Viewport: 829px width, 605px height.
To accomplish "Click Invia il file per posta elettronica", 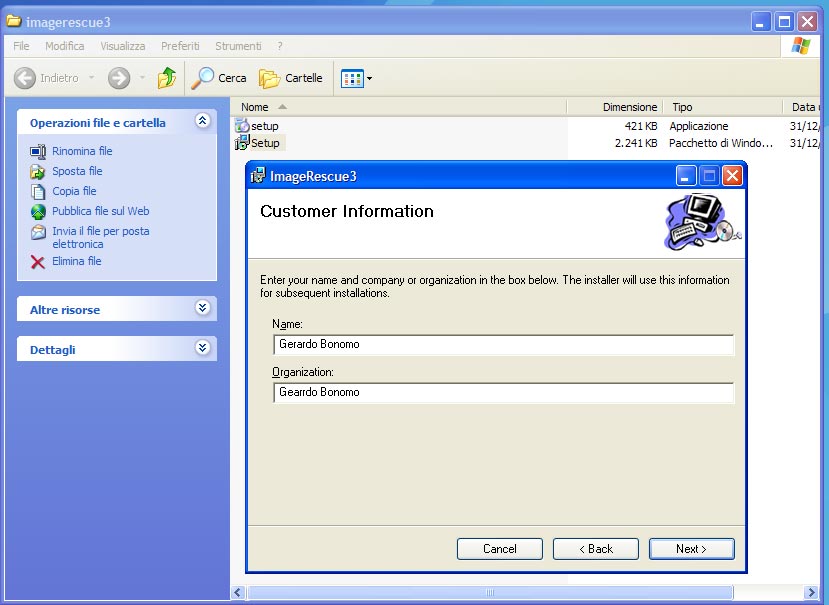I will click(x=100, y=237).
